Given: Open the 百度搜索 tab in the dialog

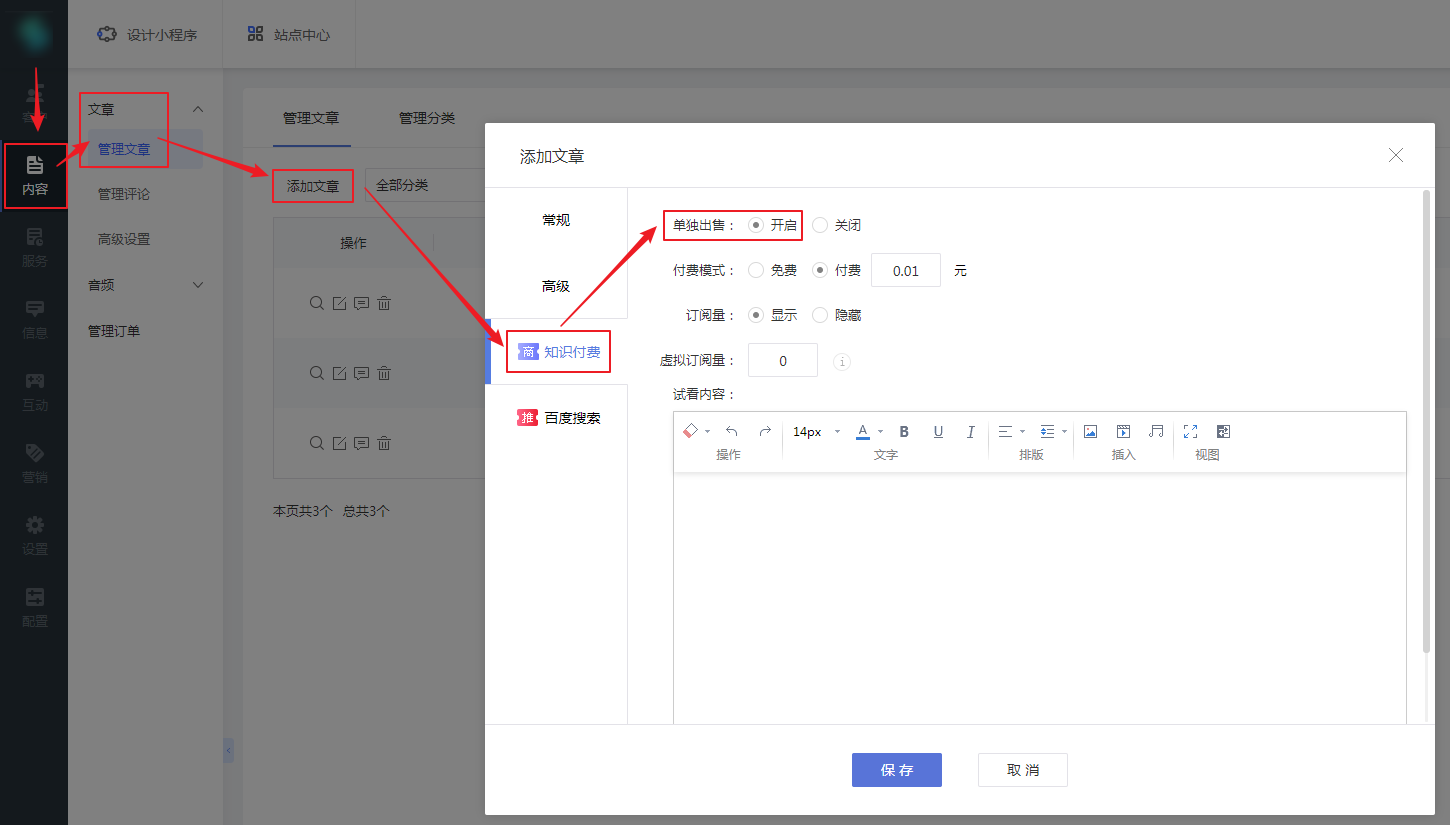Looking at the screenshot, I should 558,418.
